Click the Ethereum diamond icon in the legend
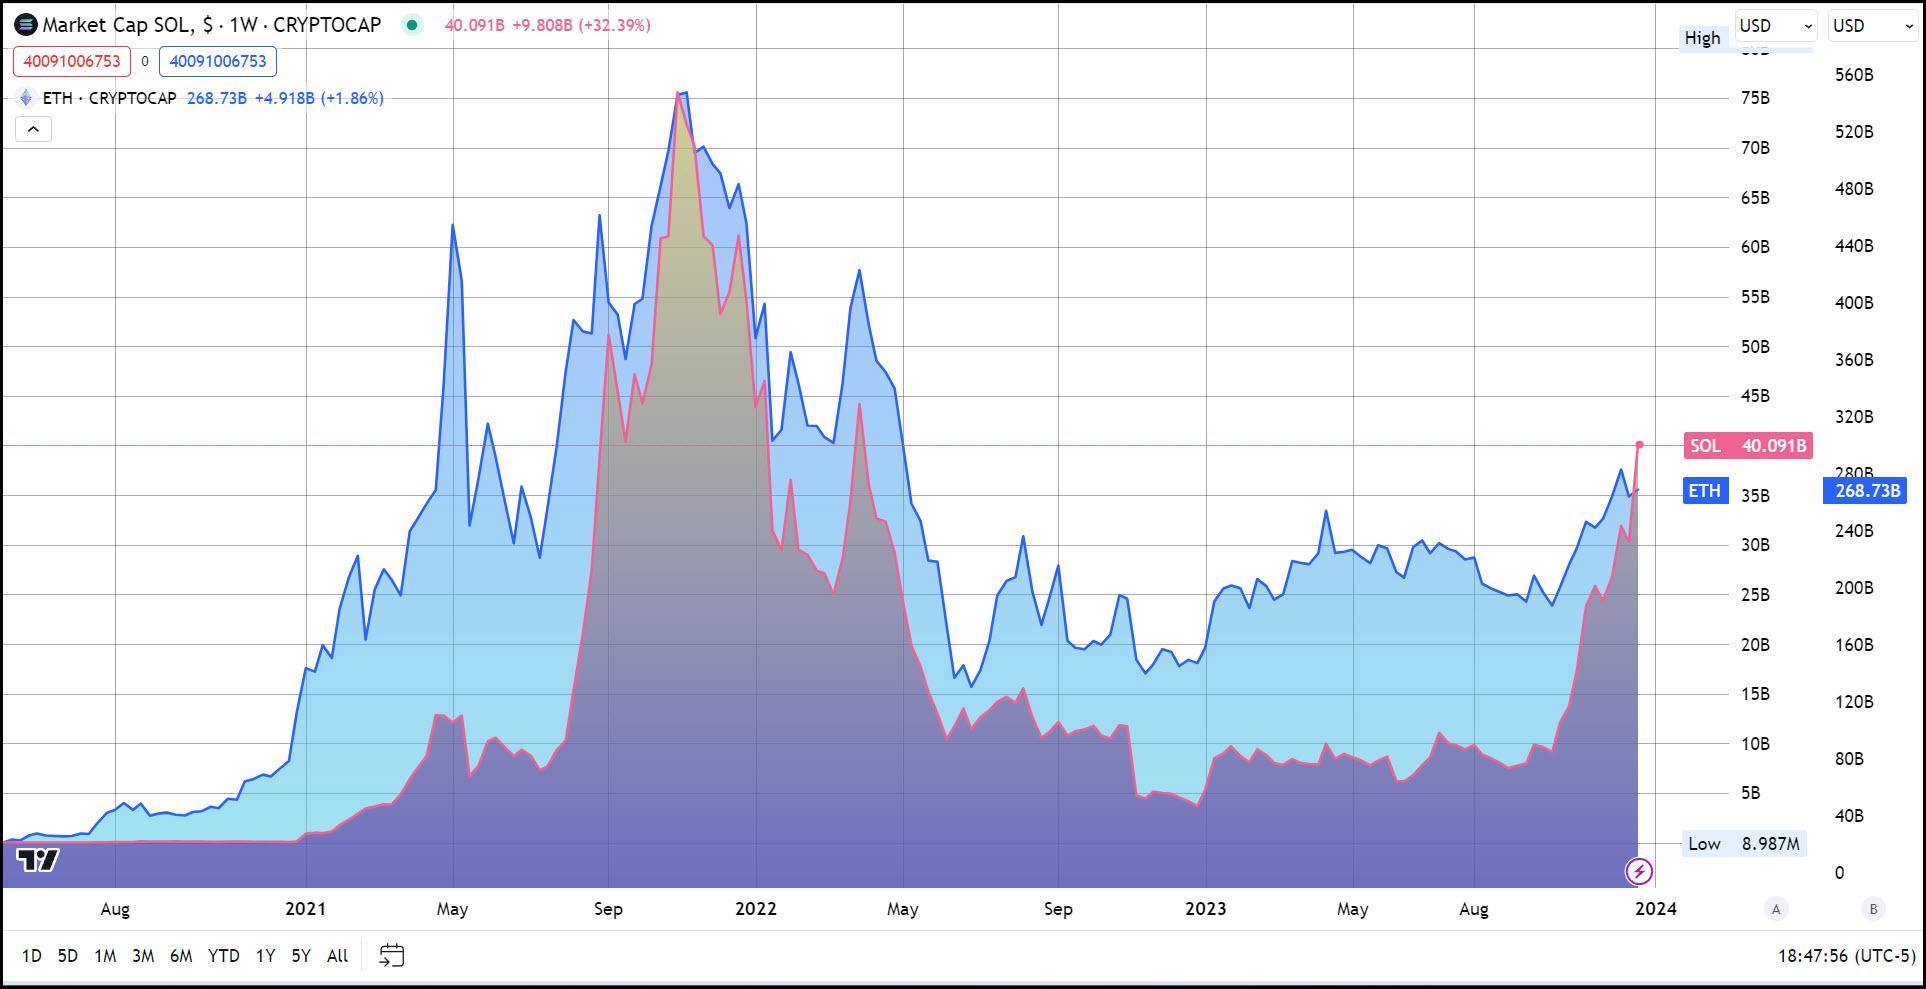Image resolution: width=1926 pixels, height=989 pixels. click(26, 98)
